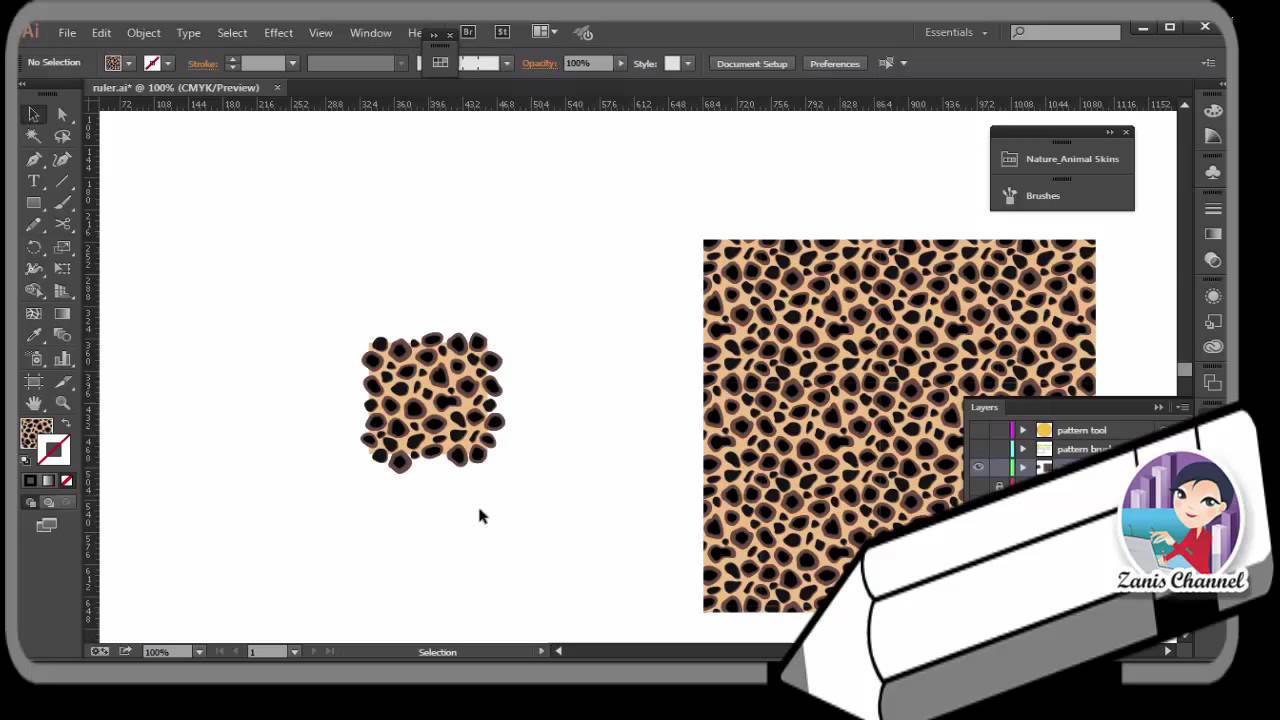Expand the pattern tool layer

(x=1022, y=430)
